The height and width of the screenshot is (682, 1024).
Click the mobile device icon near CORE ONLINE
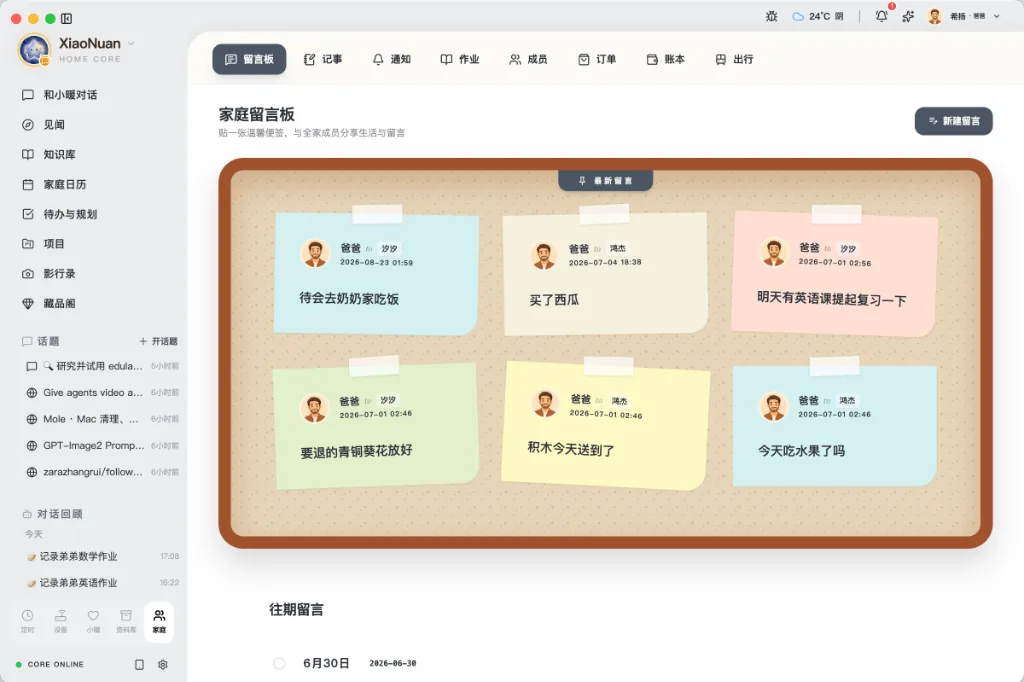click(x=139, y=664)
